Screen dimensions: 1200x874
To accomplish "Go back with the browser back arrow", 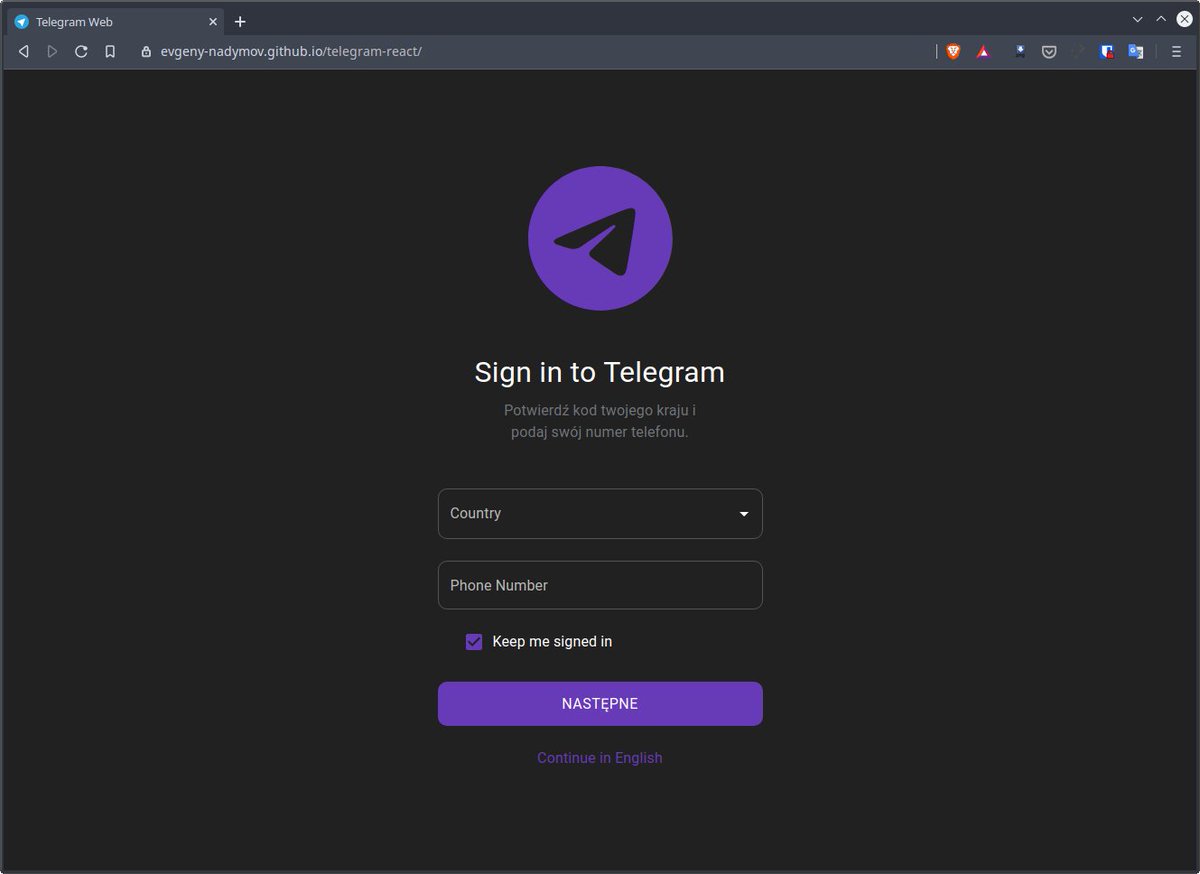I will click(x=24, y=51).
